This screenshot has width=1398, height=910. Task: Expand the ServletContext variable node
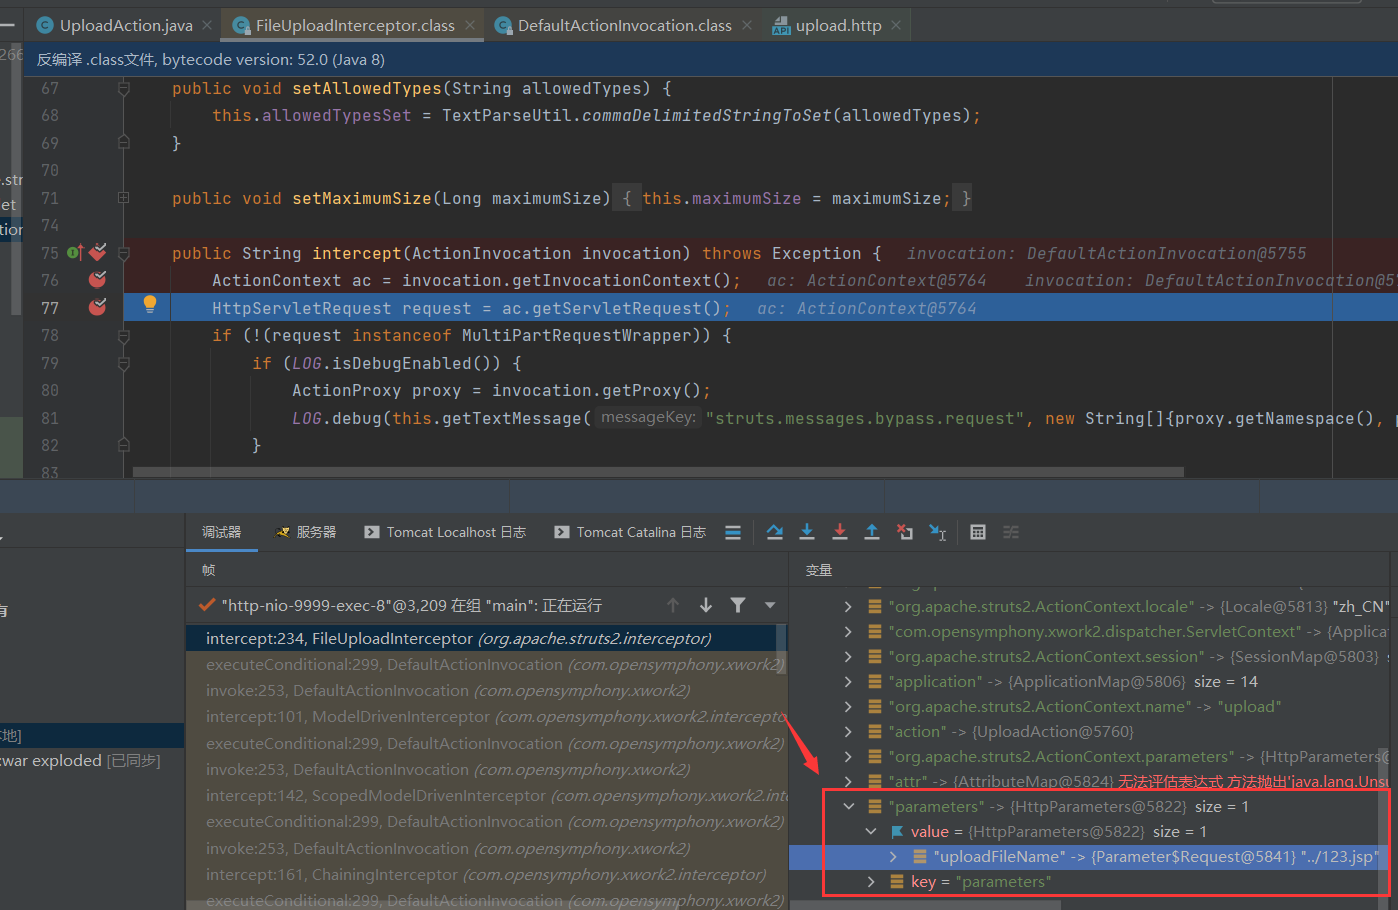[x=848, y=631]
